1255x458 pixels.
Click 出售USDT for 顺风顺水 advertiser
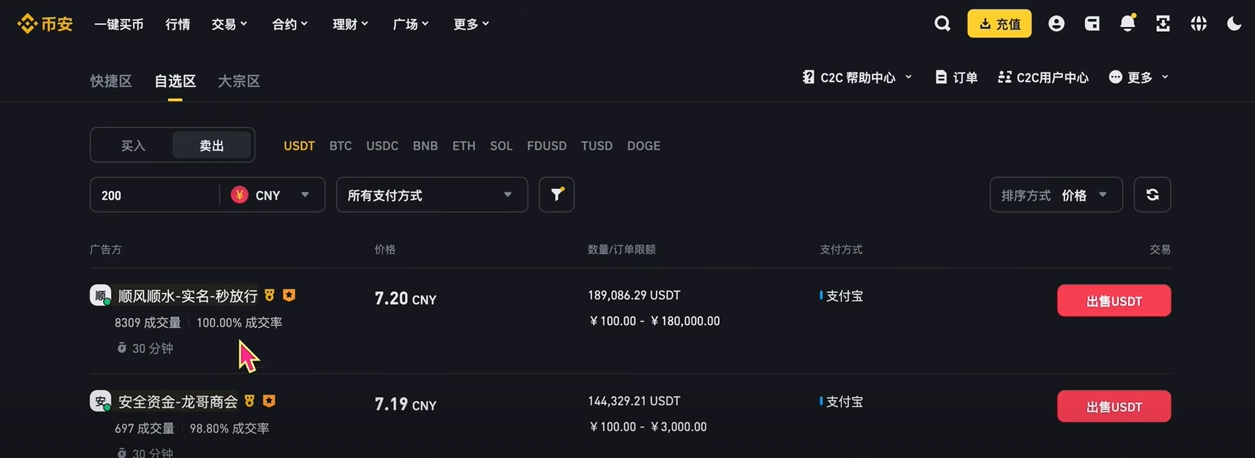point(1114,301)
